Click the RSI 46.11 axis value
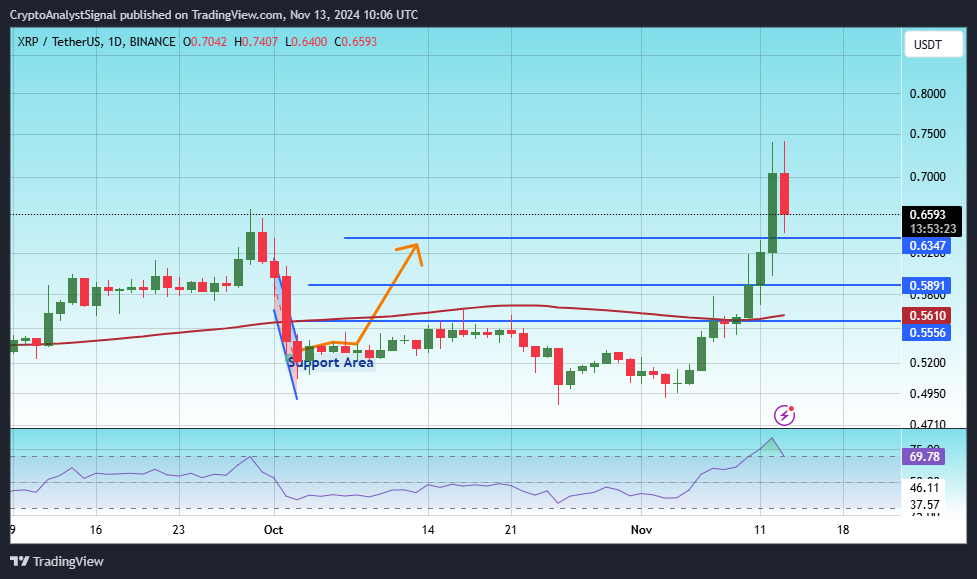This screenshot has width=977, height=579. (x=925, y=488)
